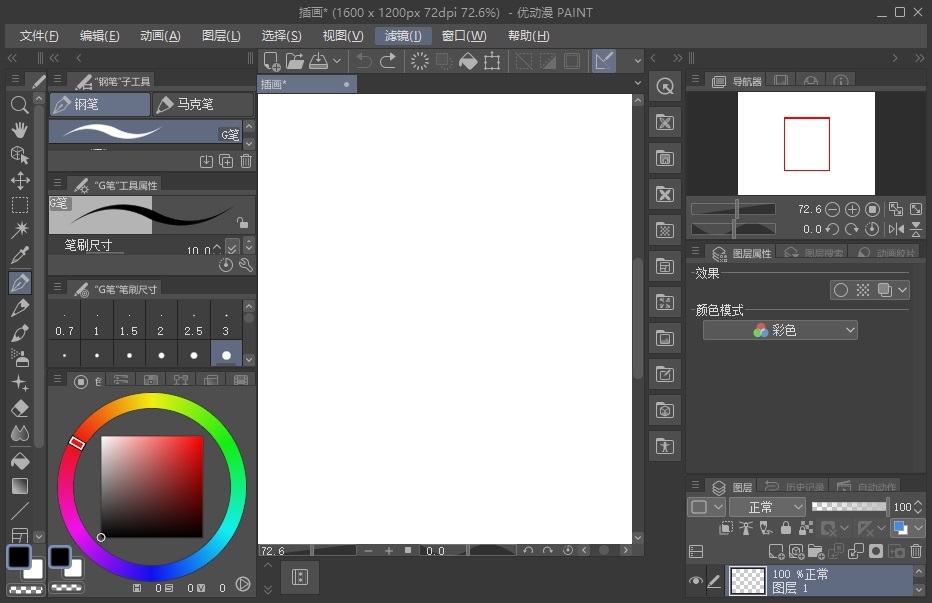The width and height of the screenshot is (932, 603).
Task: Switch to the 马克笔 sub-tool tab
Action: pyautogui.click(x=196, y=104)
